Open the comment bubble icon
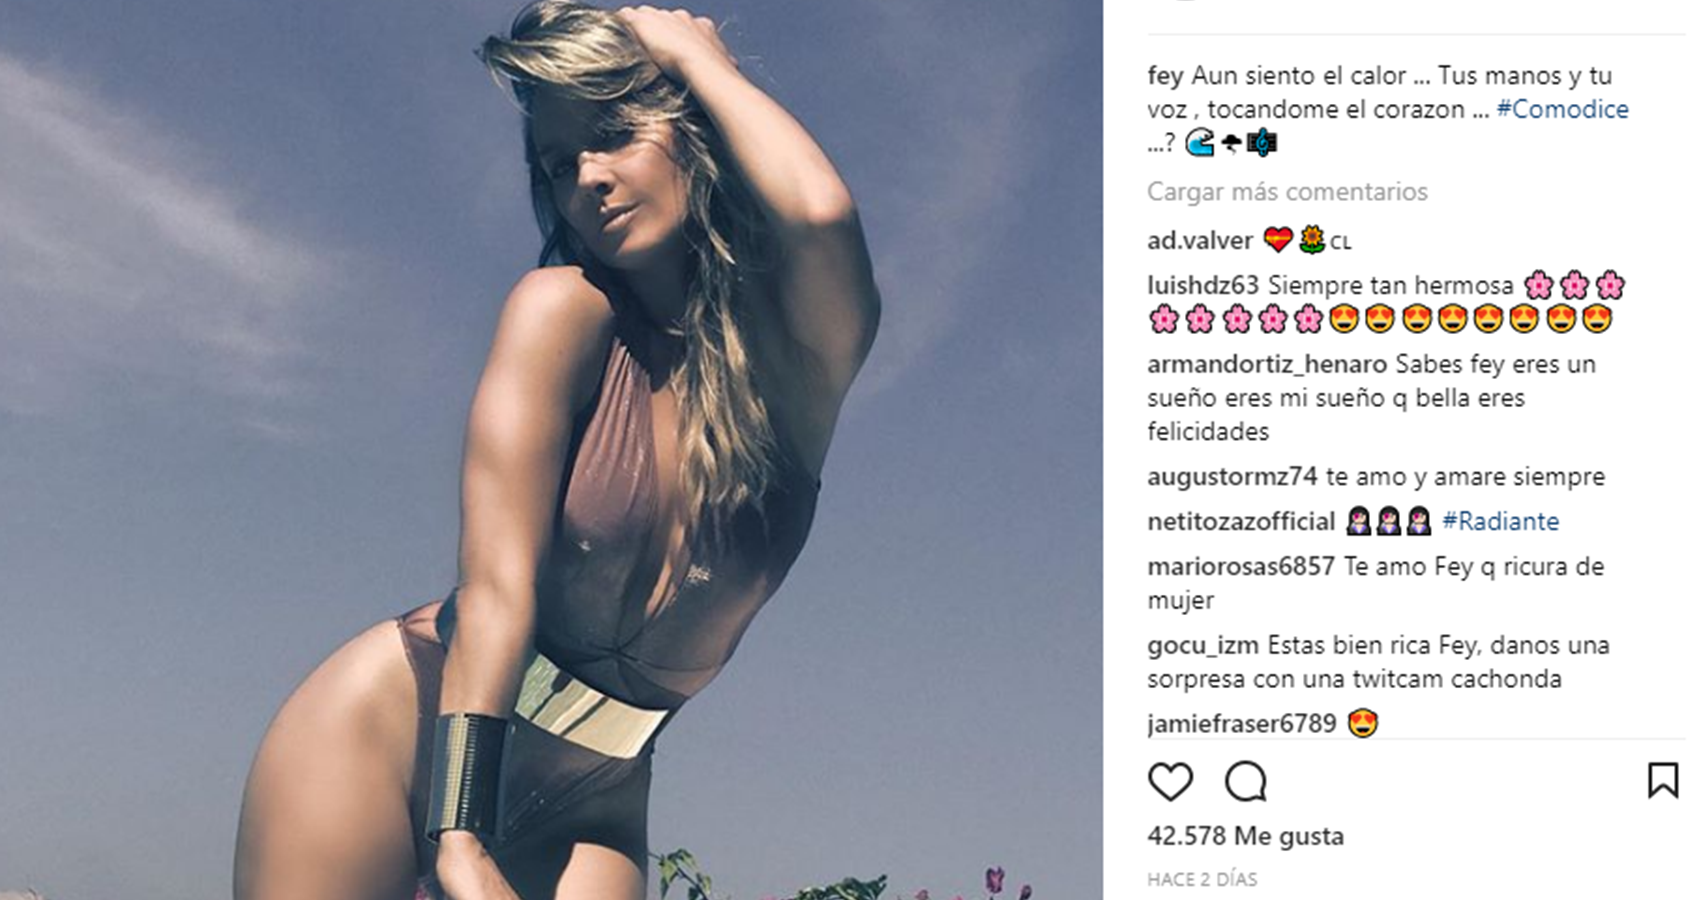 [1246, 781]
